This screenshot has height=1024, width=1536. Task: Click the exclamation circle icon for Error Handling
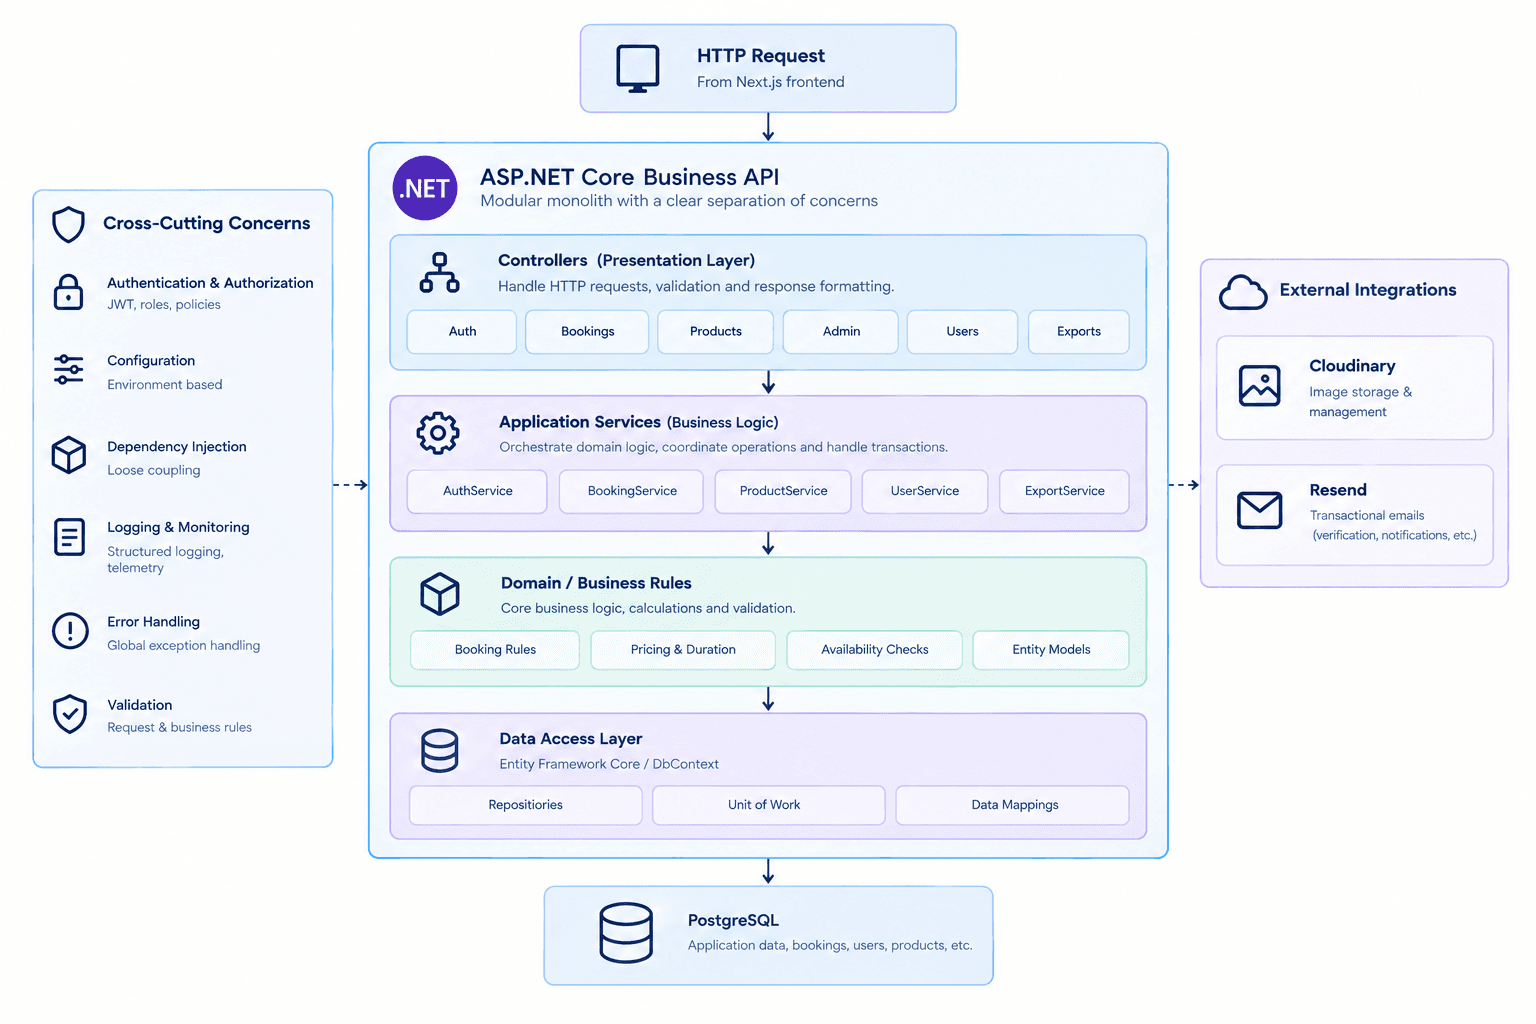coord(70,631)
